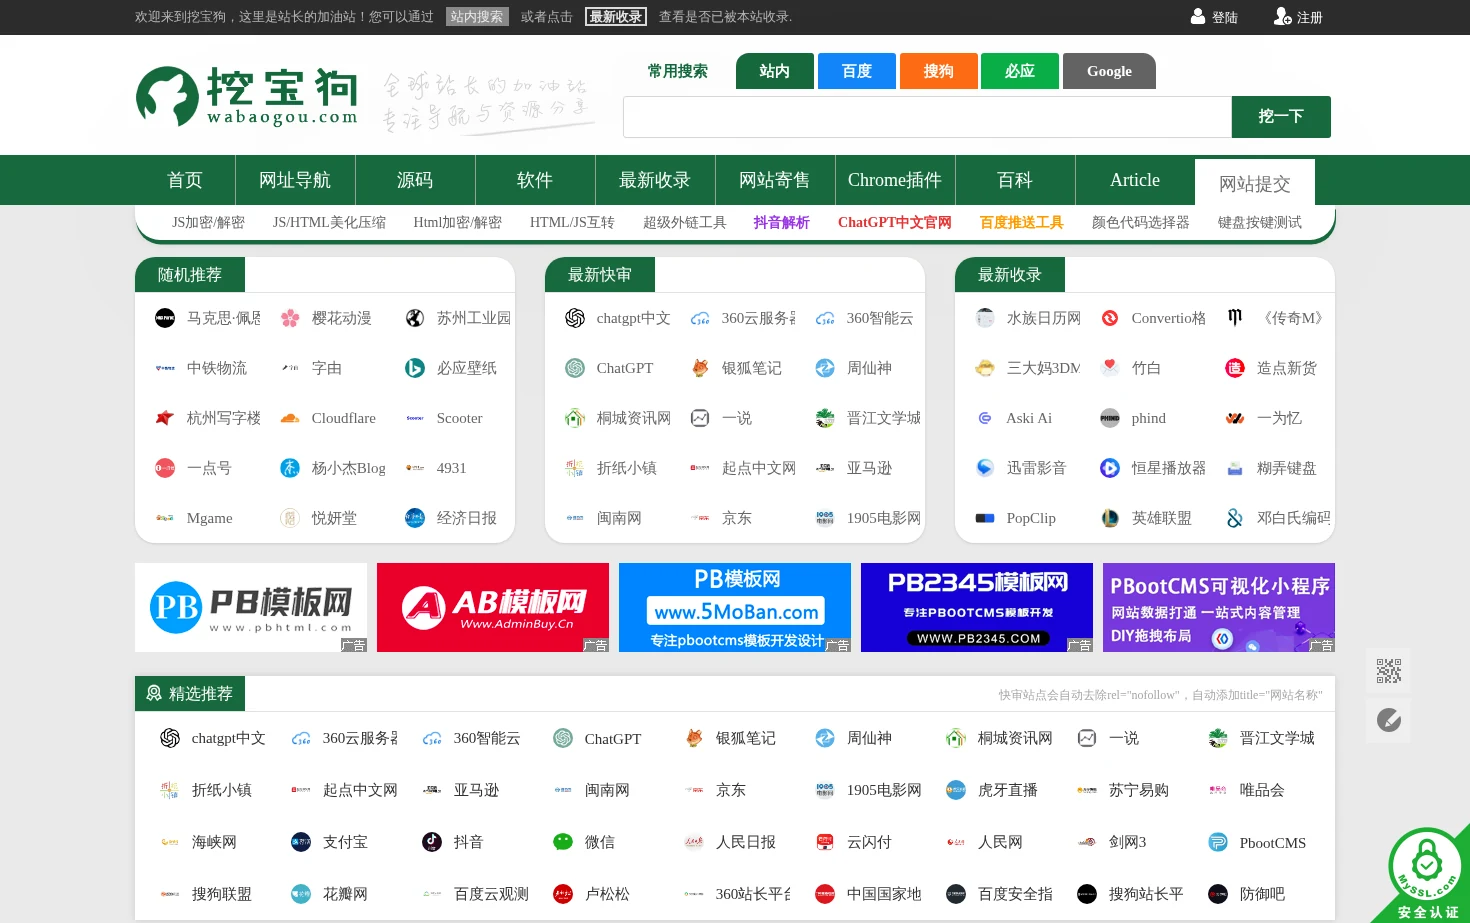Screen dimensions: 1470x923
Task: Click chatgpt中文 icon in 精选推荐
Action: [x=170, y=738]
